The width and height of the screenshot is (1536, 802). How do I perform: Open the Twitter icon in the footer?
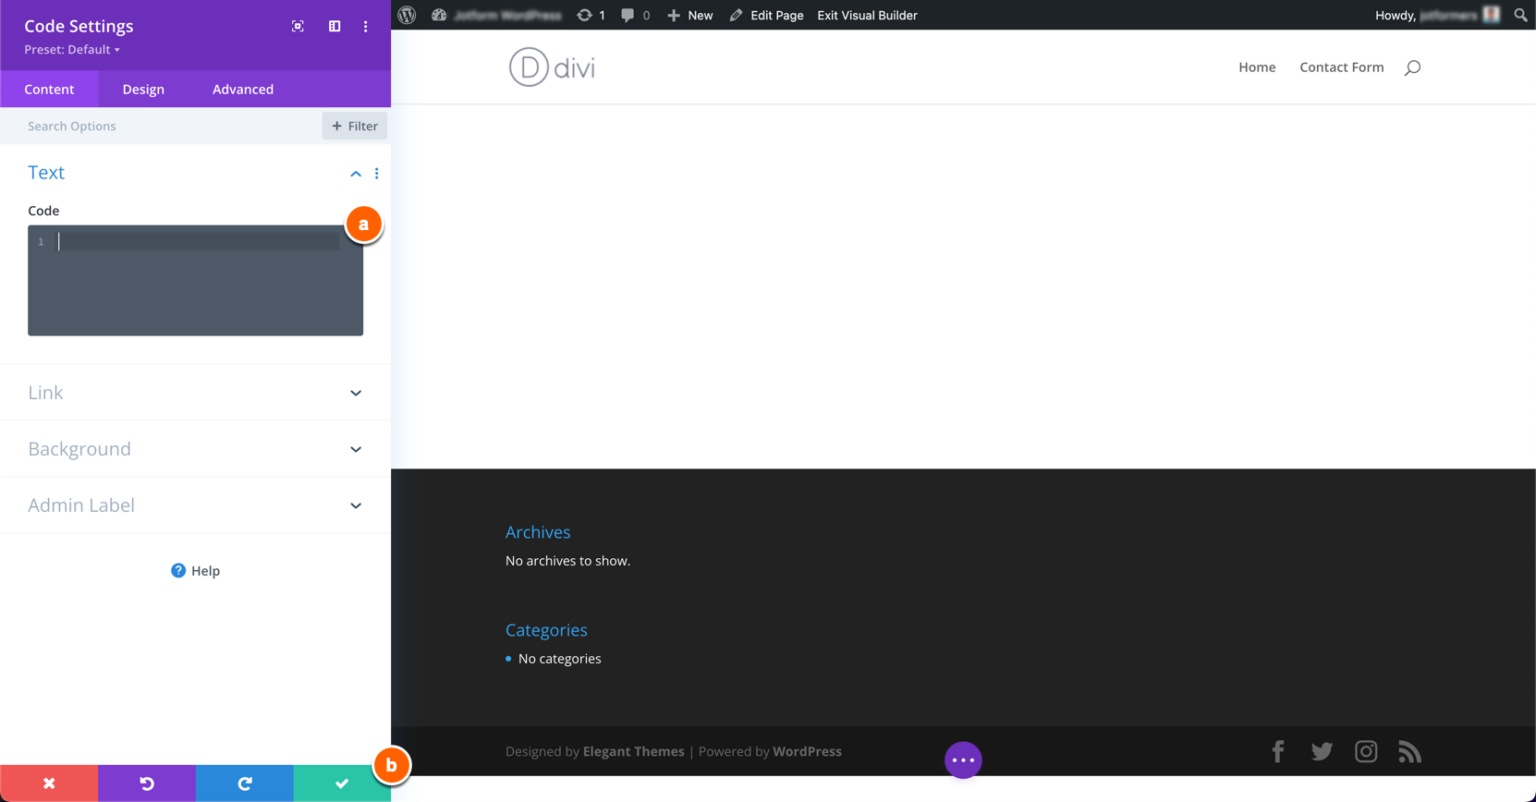point(1321,751)
